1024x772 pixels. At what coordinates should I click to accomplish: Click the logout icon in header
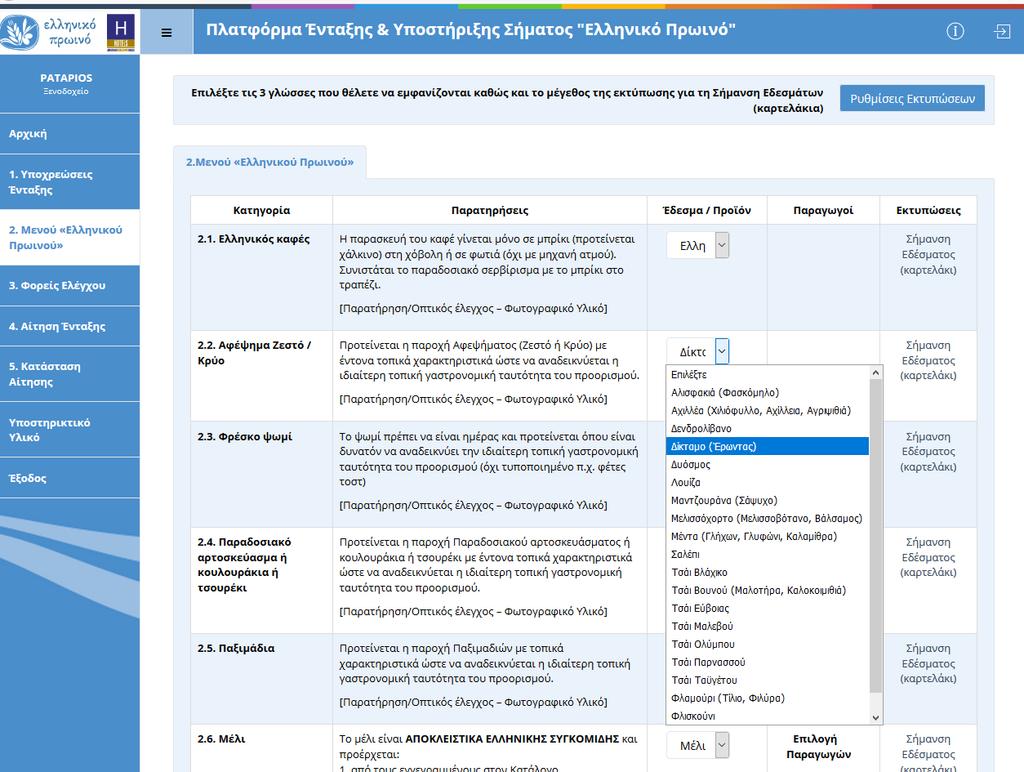coord(1002,31)
